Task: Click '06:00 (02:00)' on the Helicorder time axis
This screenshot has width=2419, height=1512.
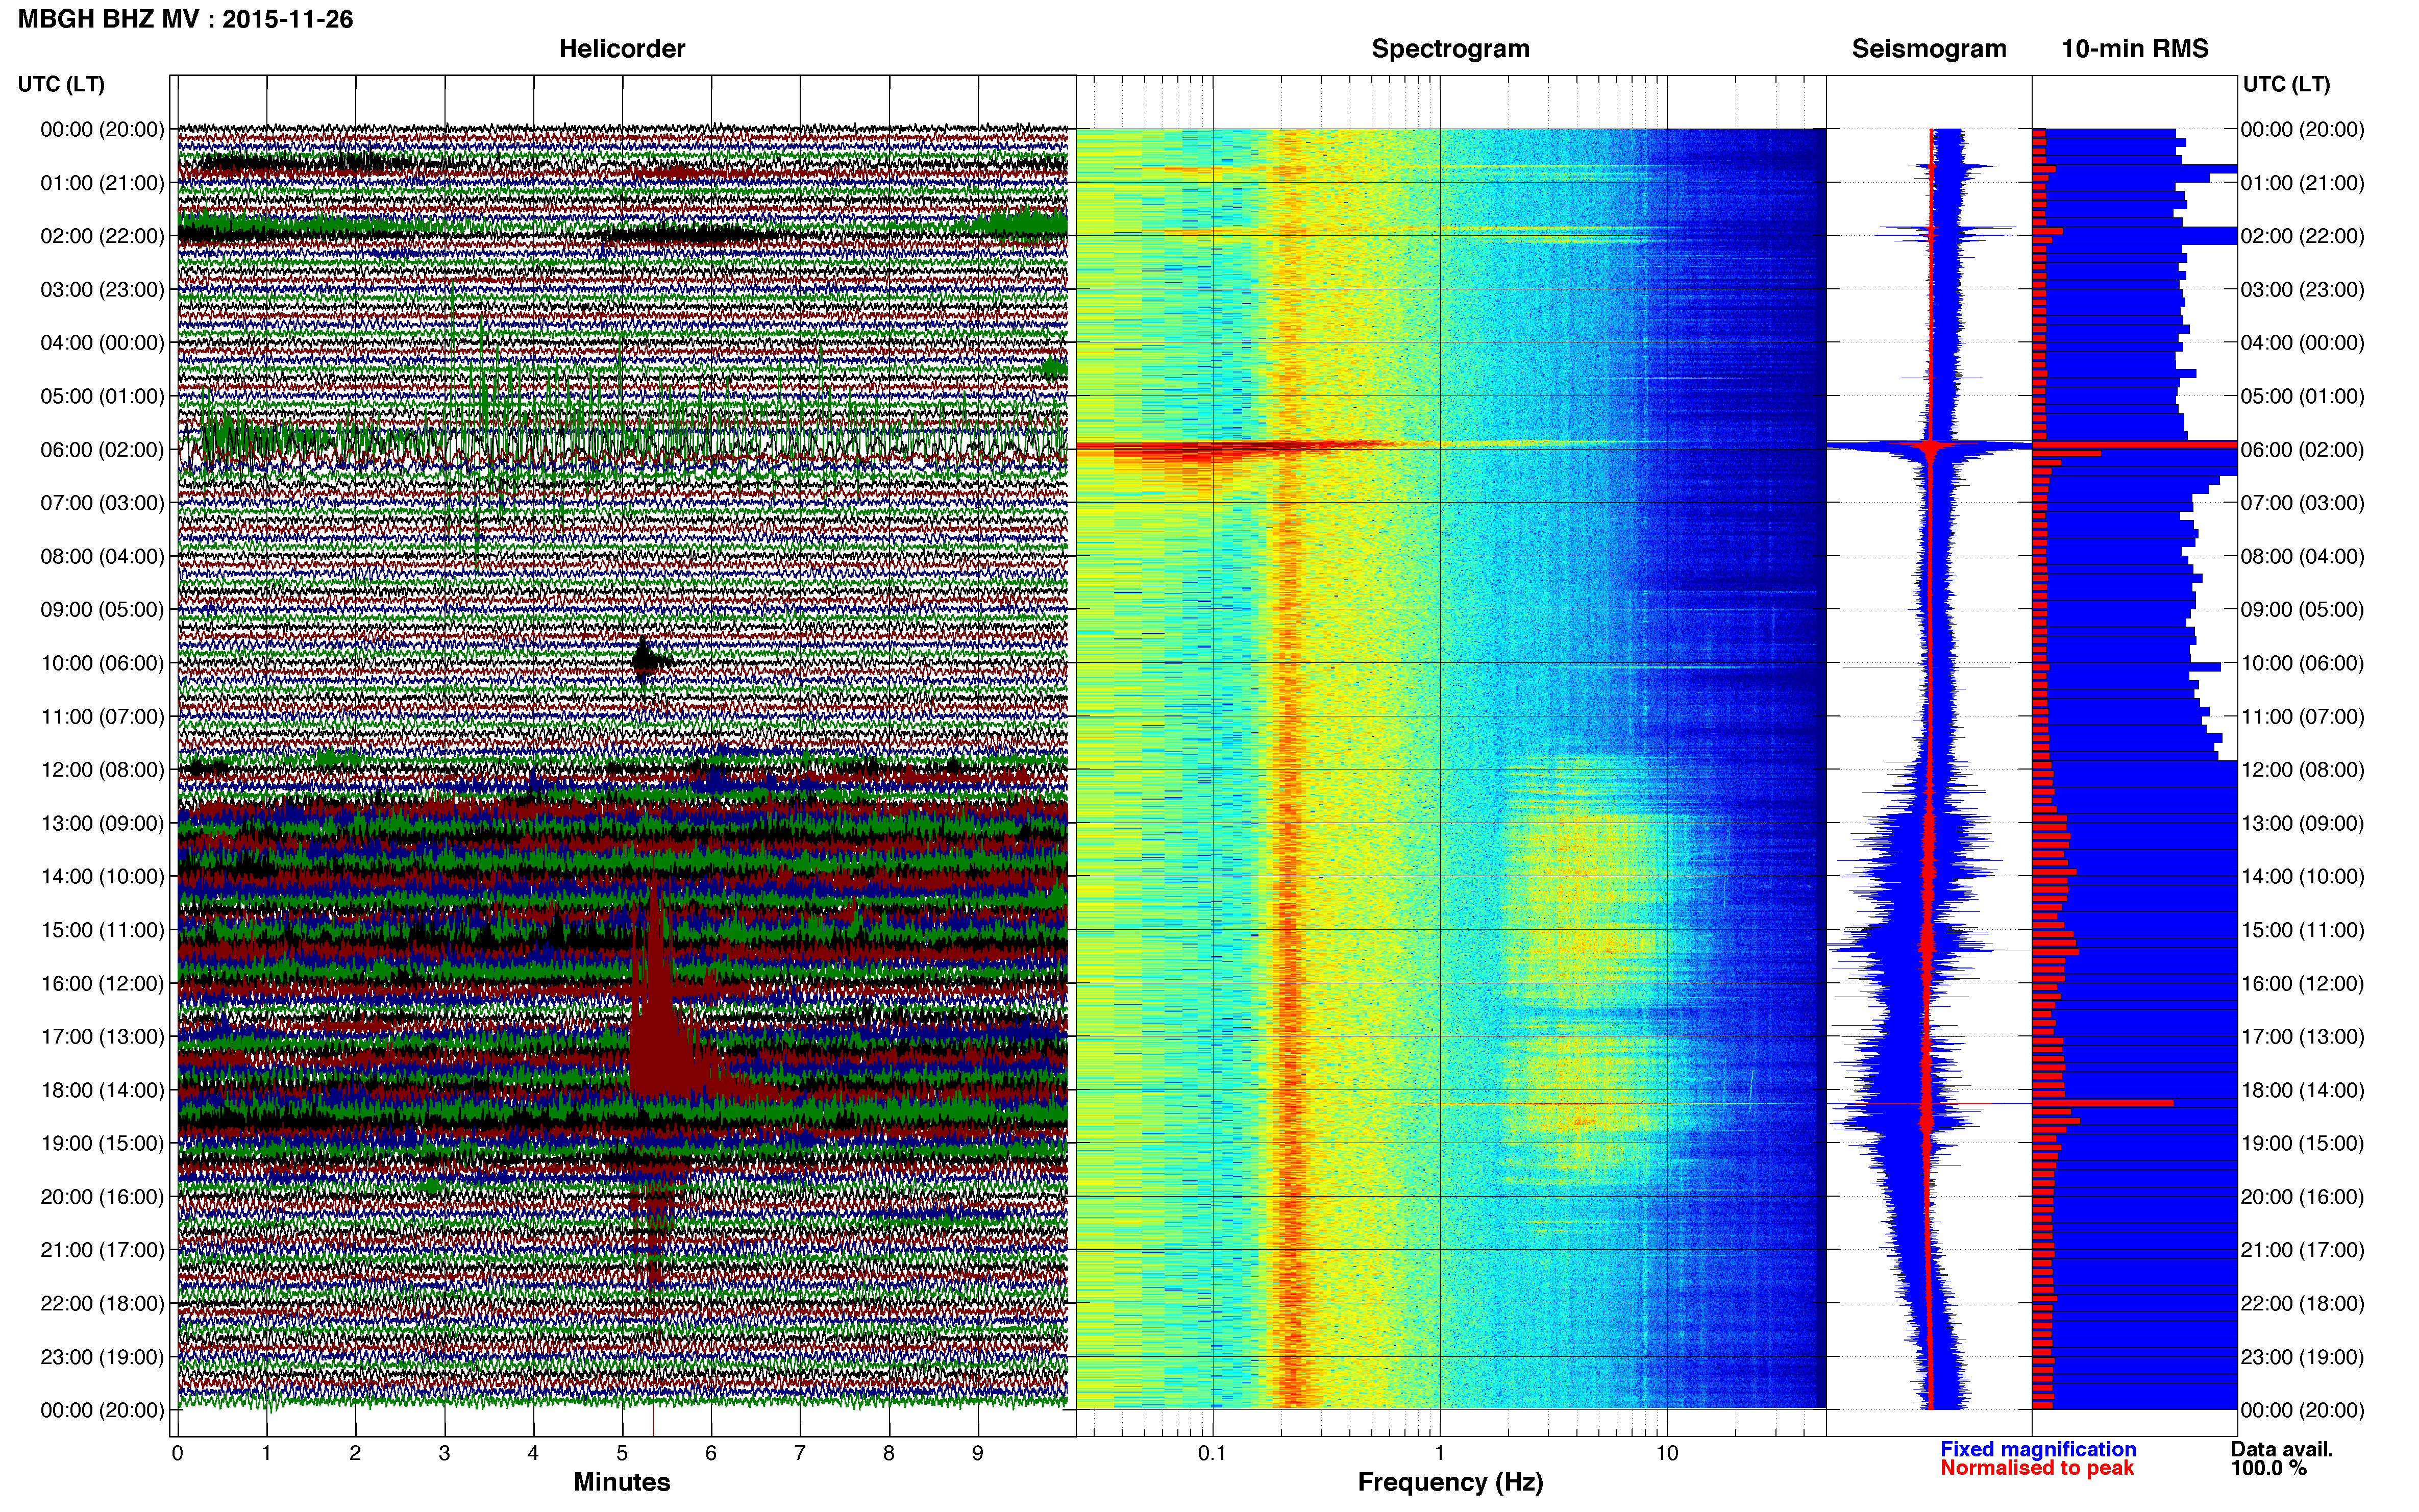Action: coord(102,450)
